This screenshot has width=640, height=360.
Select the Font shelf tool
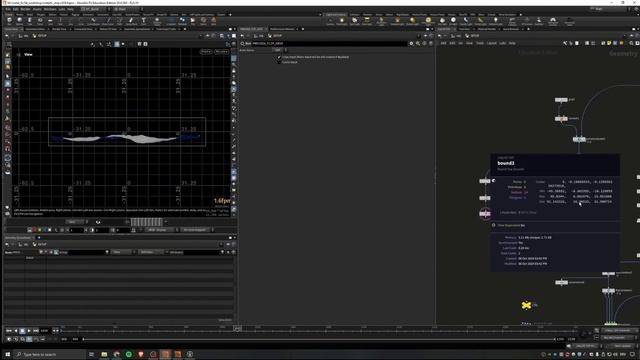tap(143, 21)
